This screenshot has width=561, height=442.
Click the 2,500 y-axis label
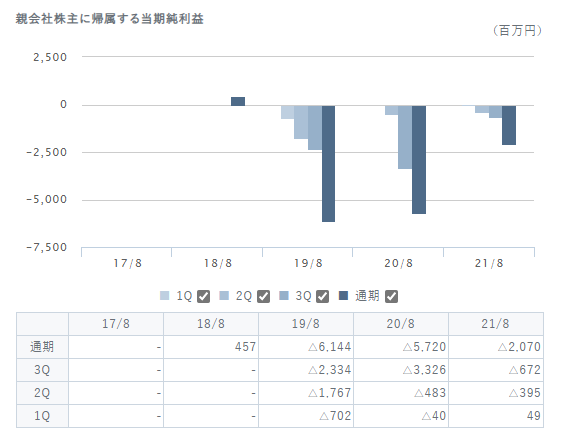tap(50, 57)
